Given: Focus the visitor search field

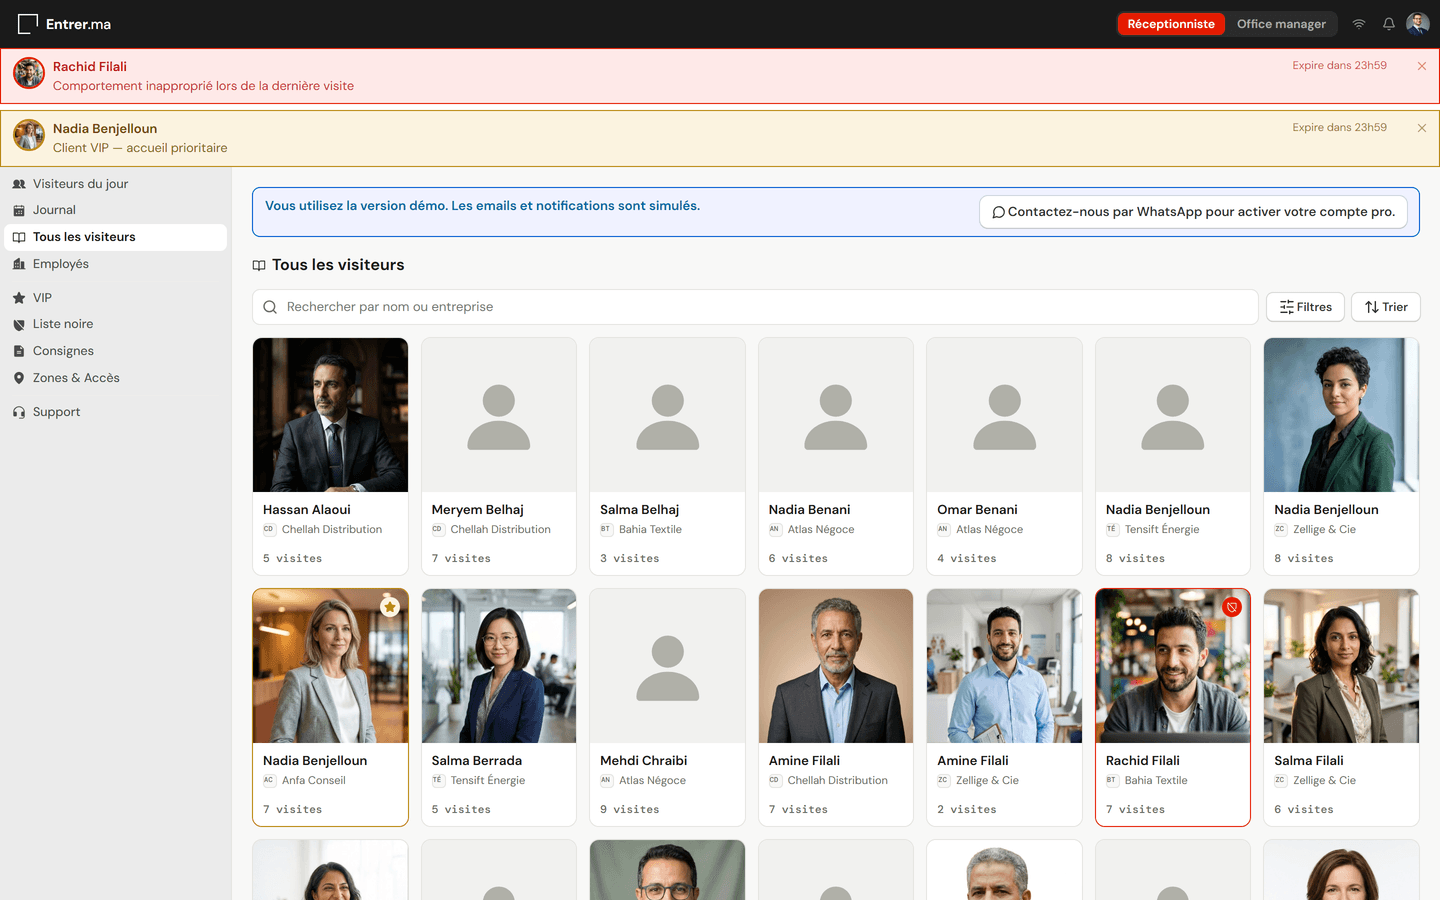Looking at the screenshot, I should 755,307.
